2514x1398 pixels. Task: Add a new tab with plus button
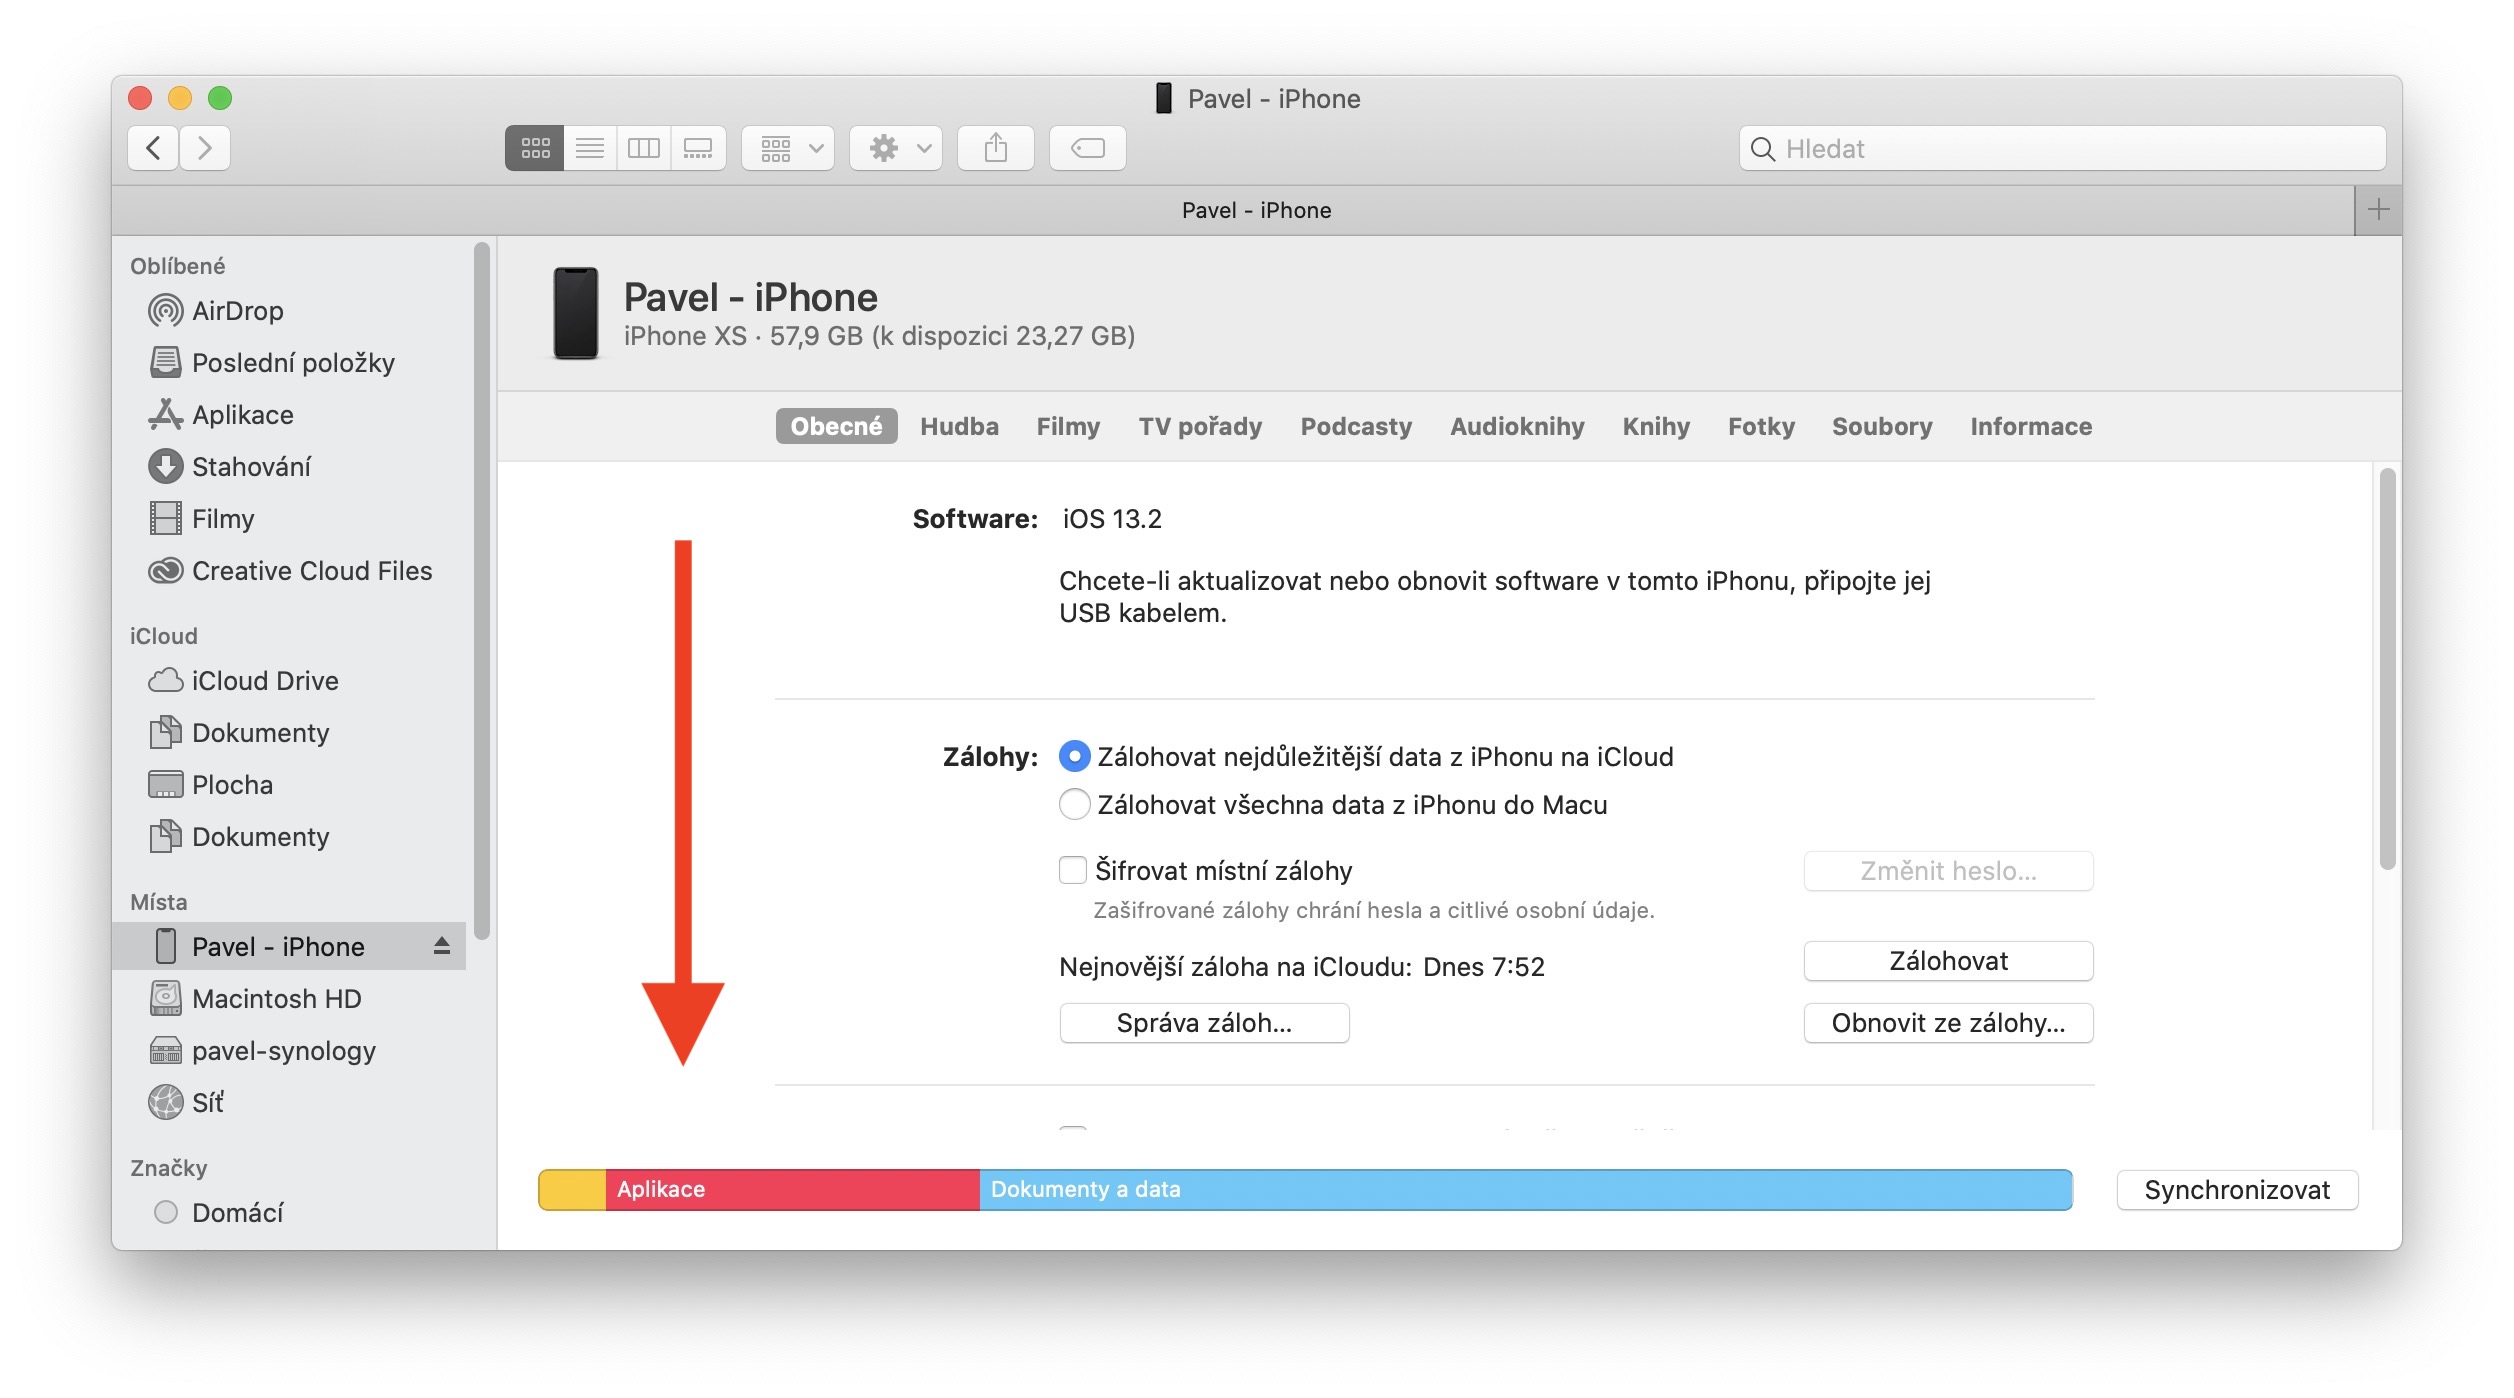coord(2378,210)
